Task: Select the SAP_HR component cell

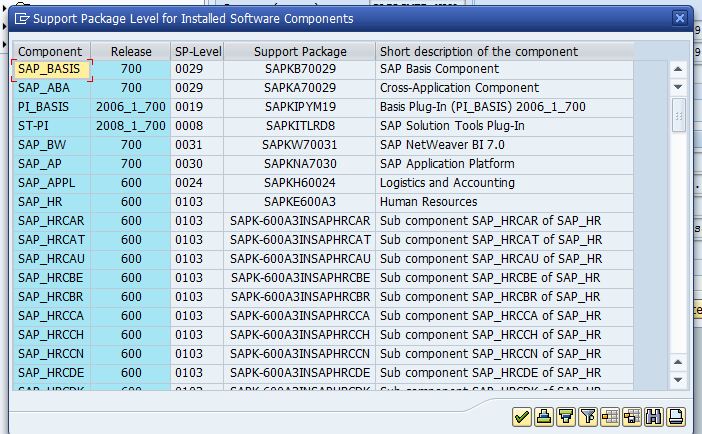Action: click(51, 202)
